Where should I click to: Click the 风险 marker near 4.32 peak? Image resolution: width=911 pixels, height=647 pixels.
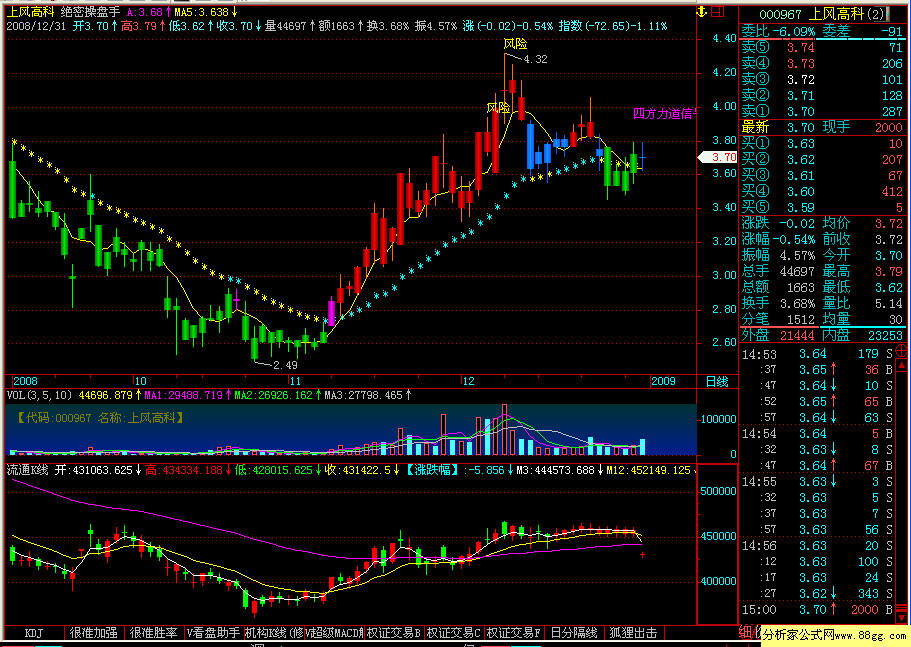point(515,44)
